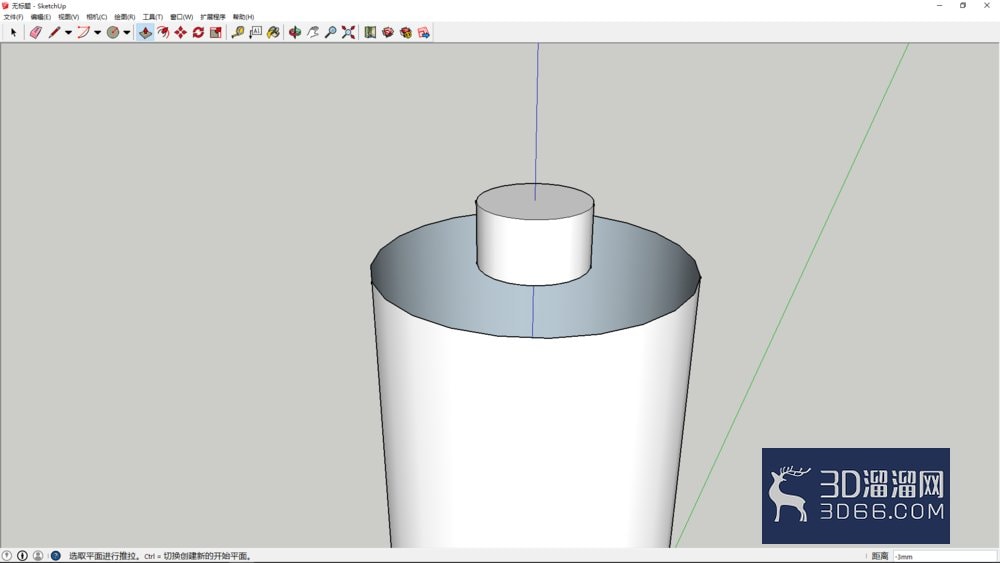The image size is (1000, 563).
Task: Open the 工具(T) menu
Action: coord(153,17)
